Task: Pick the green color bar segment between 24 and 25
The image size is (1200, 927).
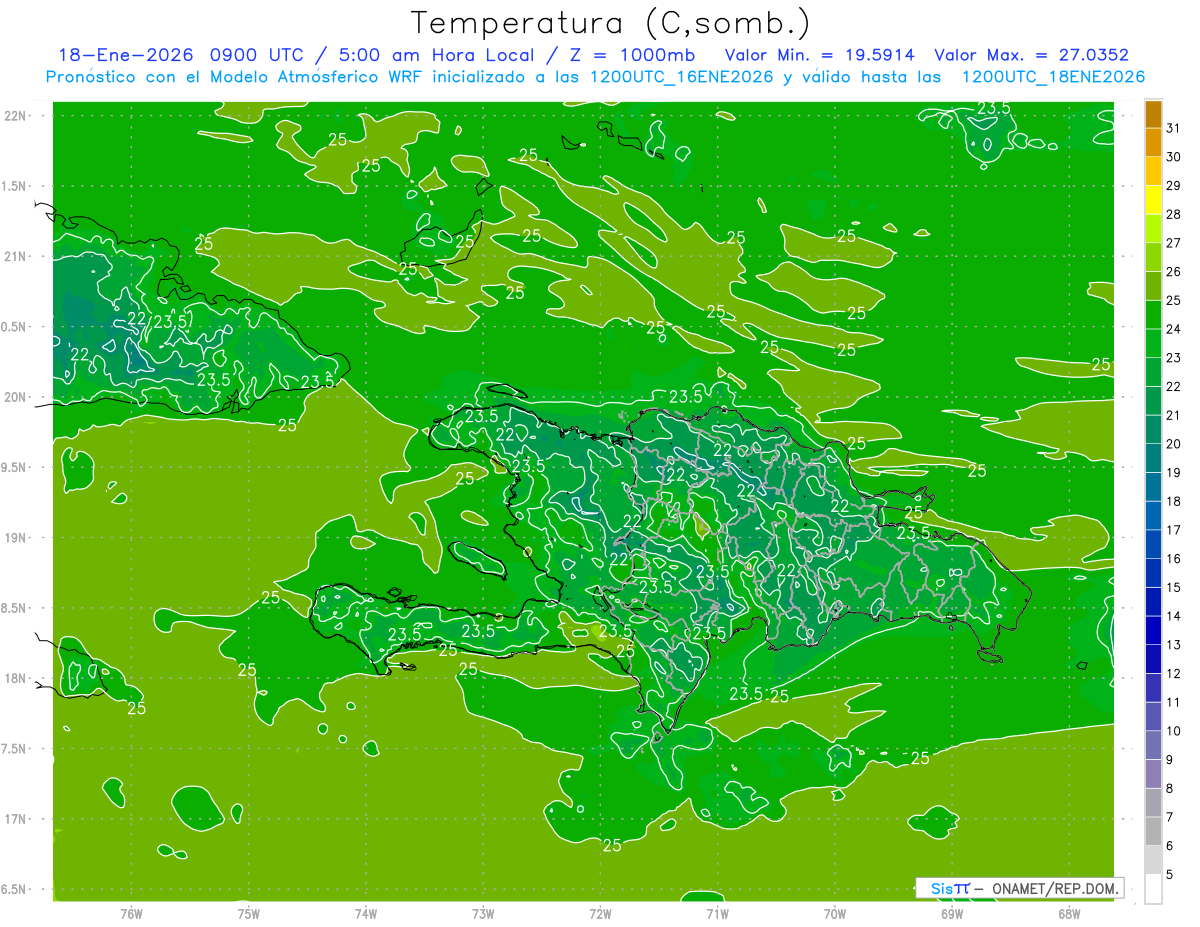Action: click(x=1153, y=315)
